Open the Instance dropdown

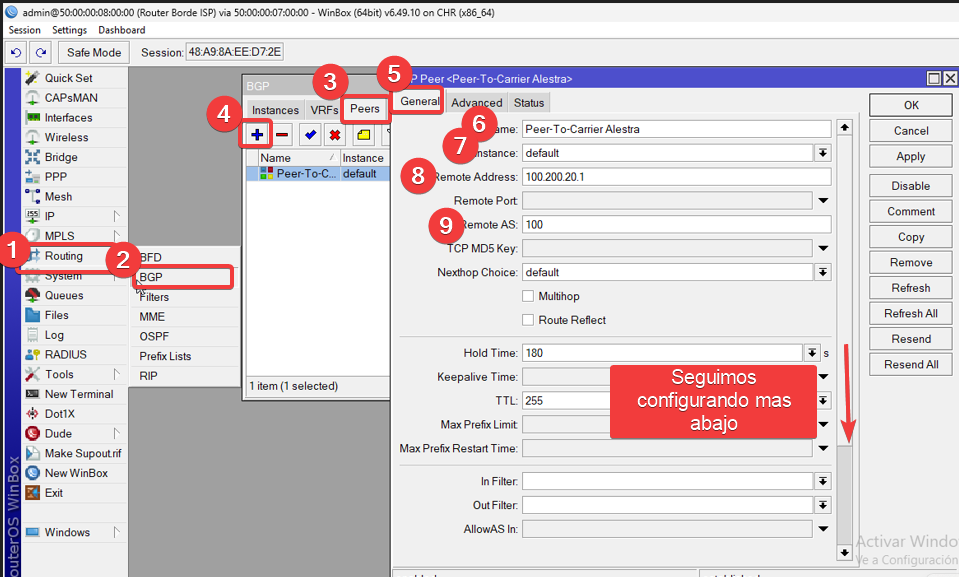coord(823,153)
